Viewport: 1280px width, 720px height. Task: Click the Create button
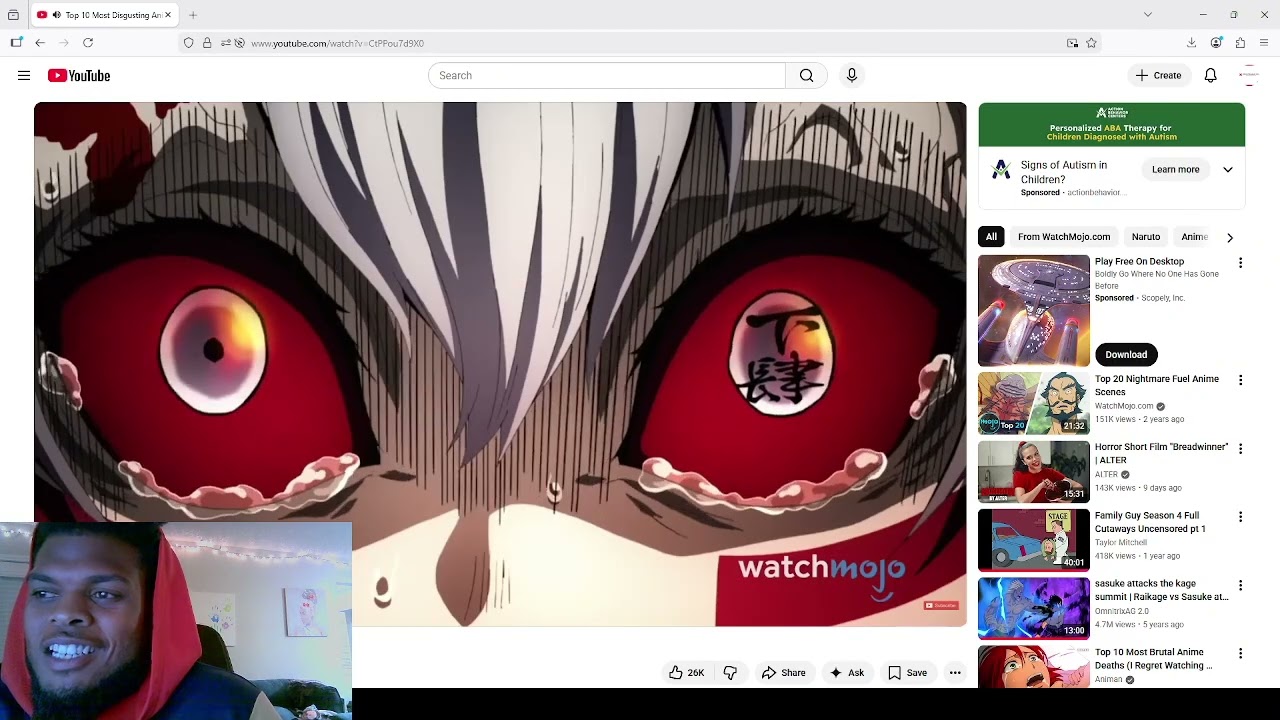(1158, 75)
